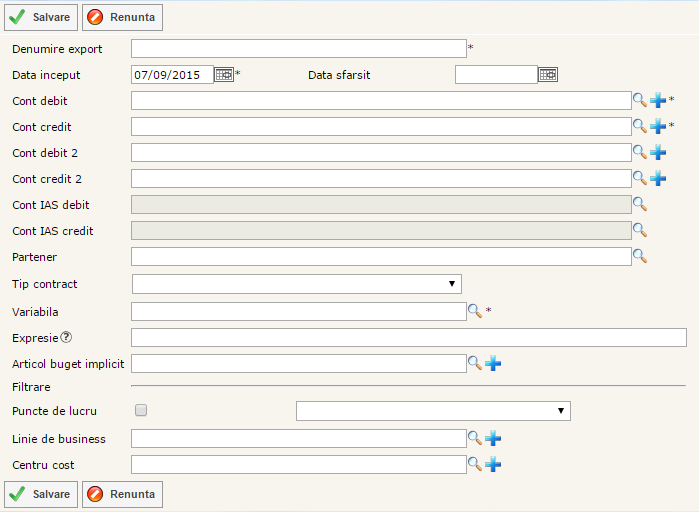Viewport: 699px width, 512px height.
Task: Open calendar picker for Data sfarsit
Action: coord(547,74)
